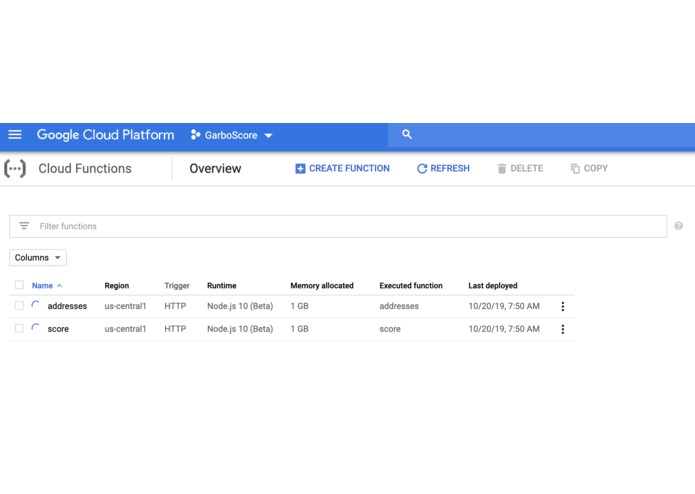Click the filter list icon
The image size is (695, 494).
24,226
